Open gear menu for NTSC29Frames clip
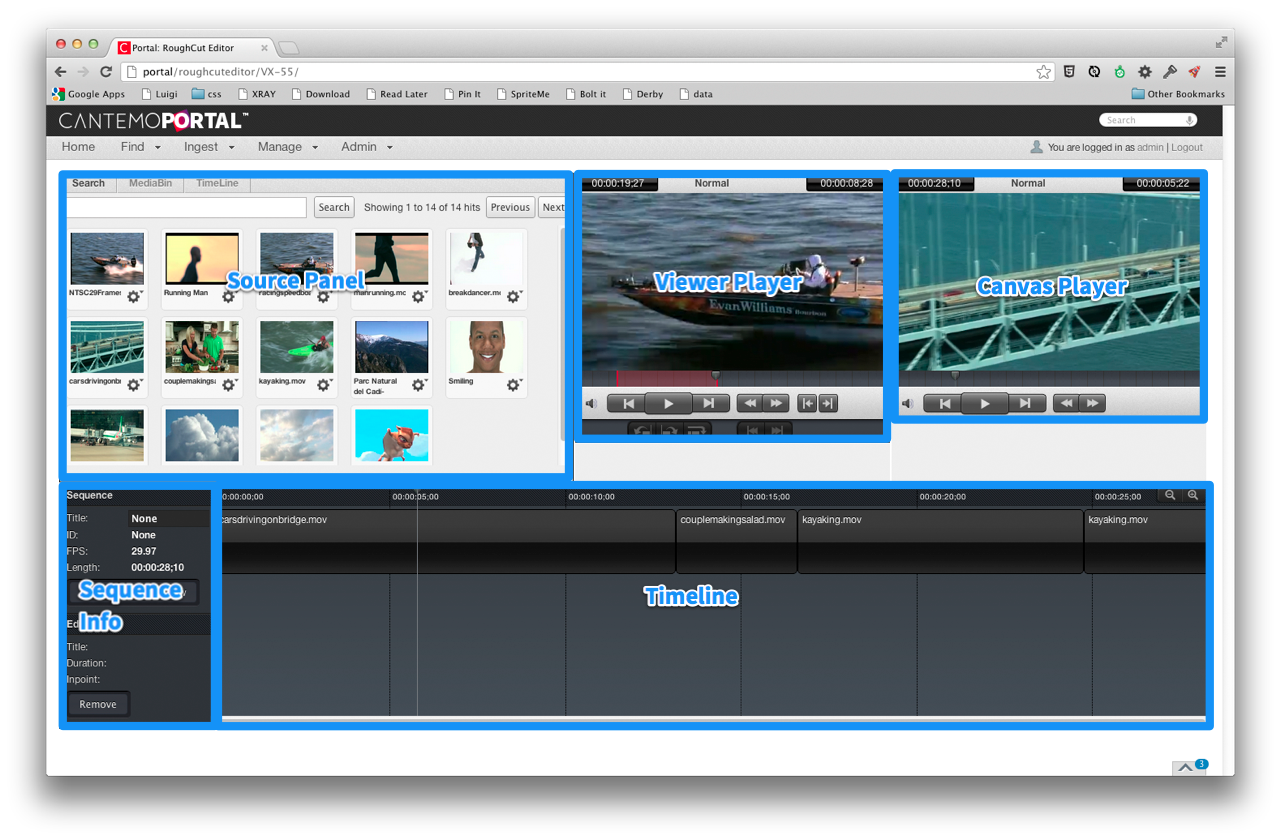The width and height of the screenshot is (1281, 840). coord(134,296)
